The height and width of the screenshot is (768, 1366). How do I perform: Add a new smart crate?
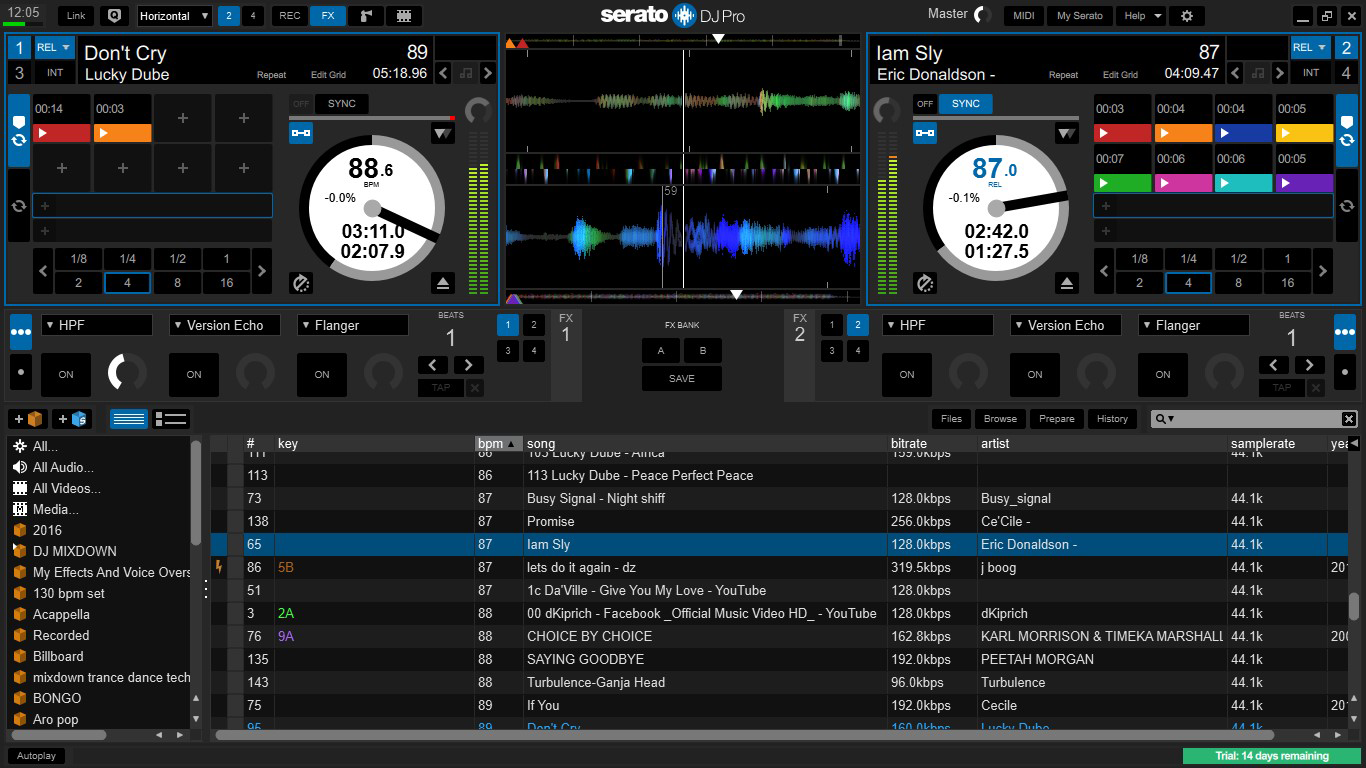pyautogui.click(x=72, y=419)
